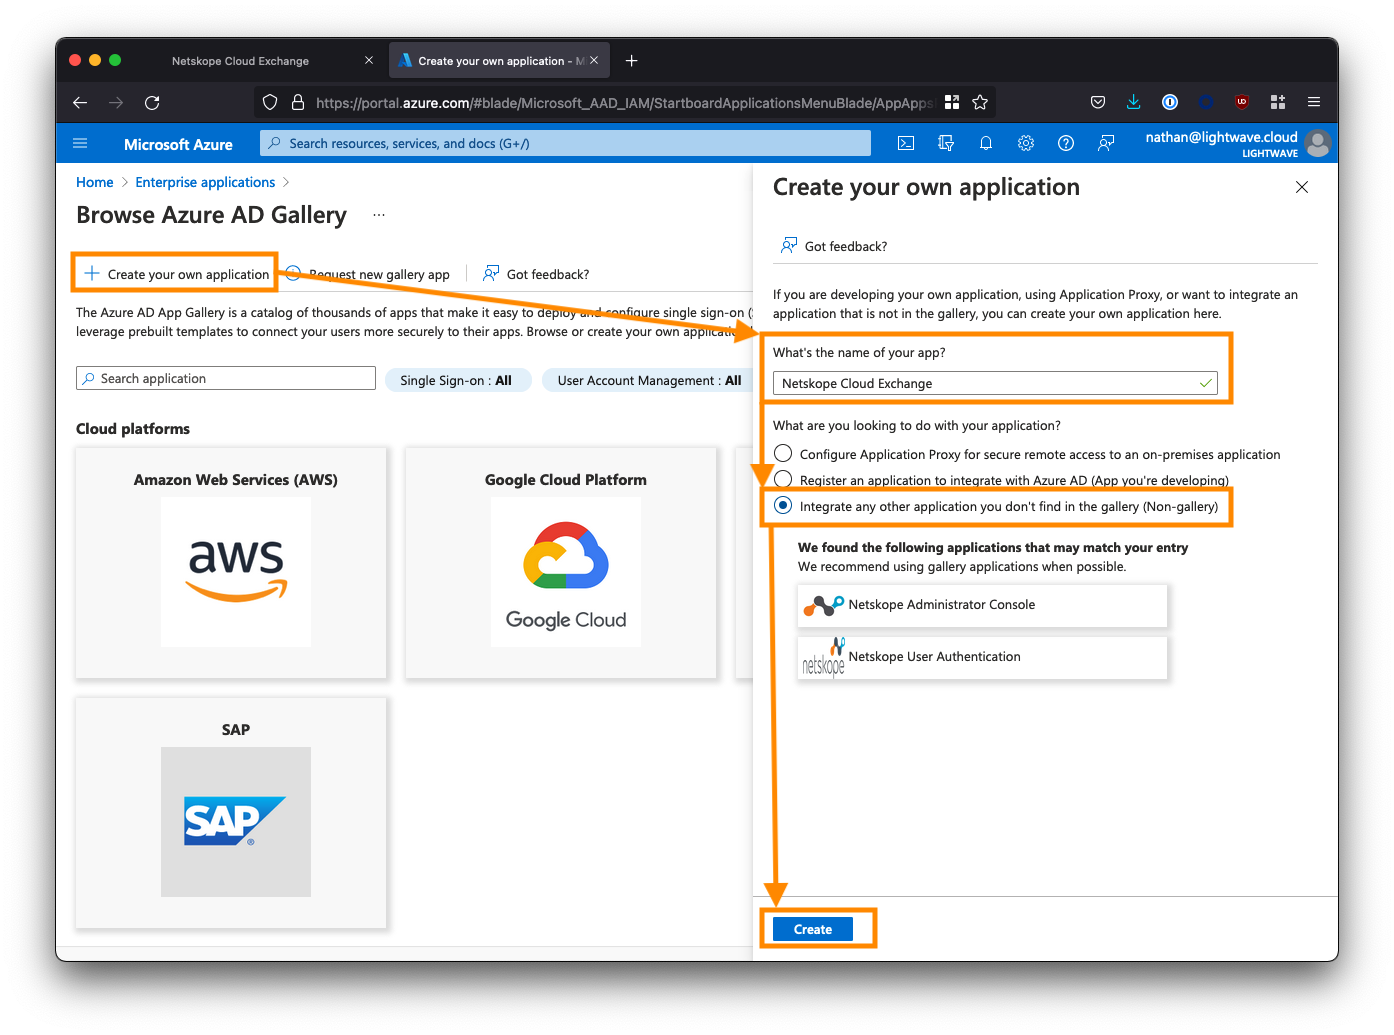Select the Non-gallery integration radio option
This screenshot has height=1035, width=1394.
point(783,506)
